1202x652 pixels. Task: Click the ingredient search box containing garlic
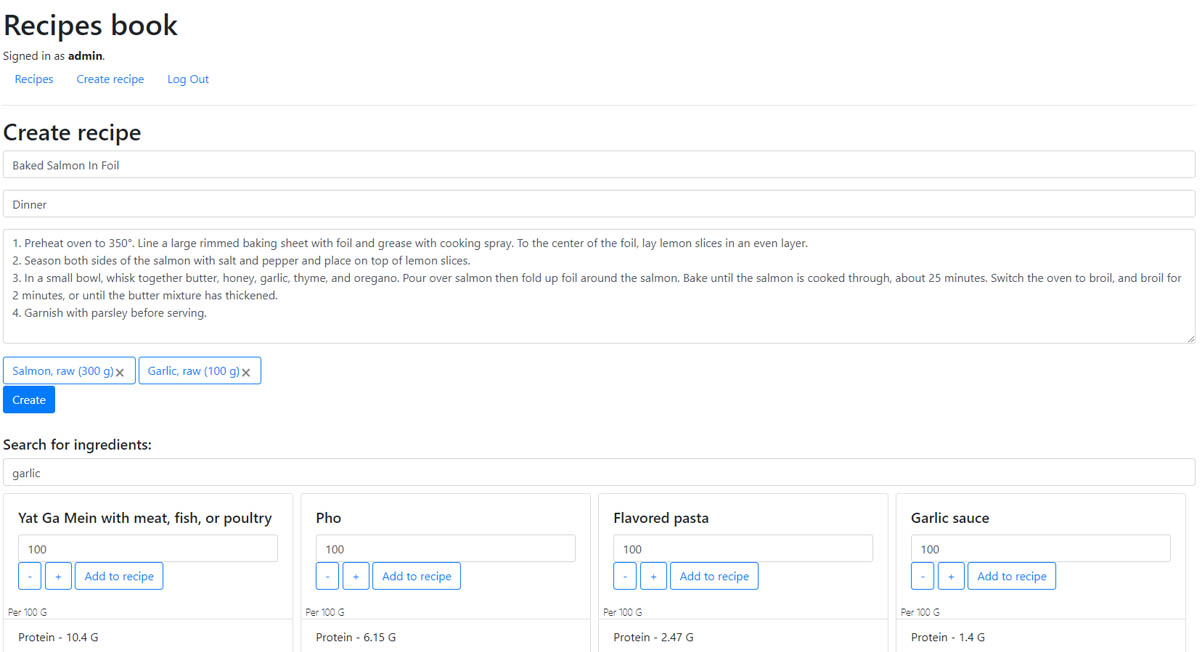click(x=600, y=472)
